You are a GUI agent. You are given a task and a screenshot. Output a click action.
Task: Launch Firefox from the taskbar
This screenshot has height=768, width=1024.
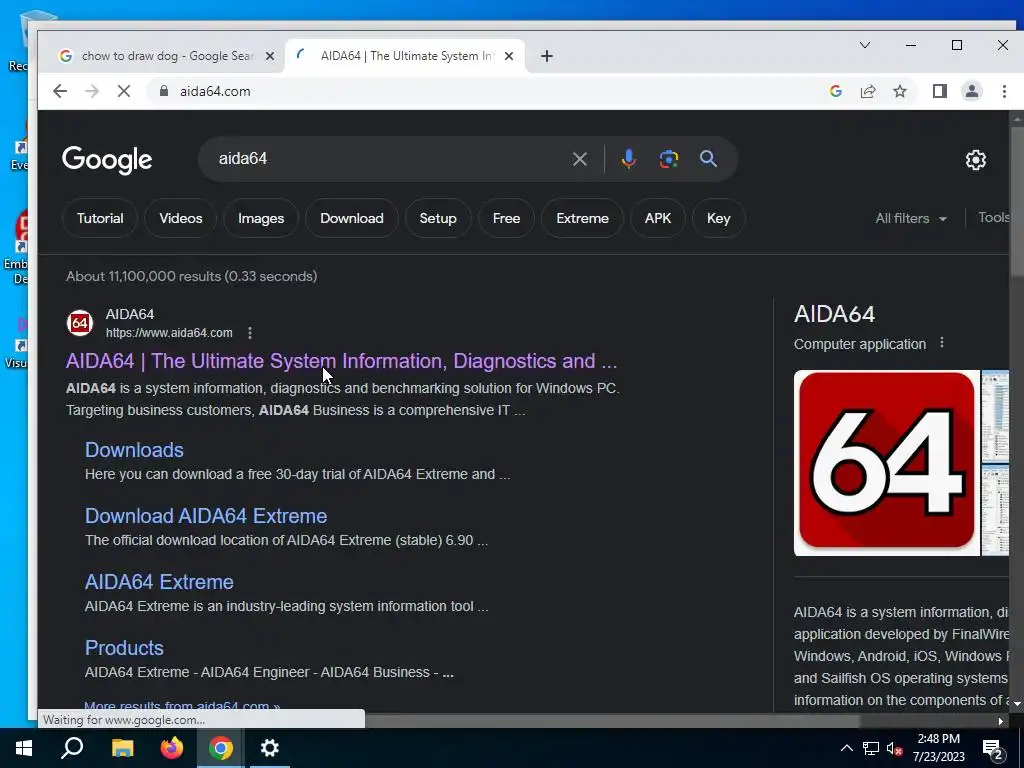coord(172,748)
